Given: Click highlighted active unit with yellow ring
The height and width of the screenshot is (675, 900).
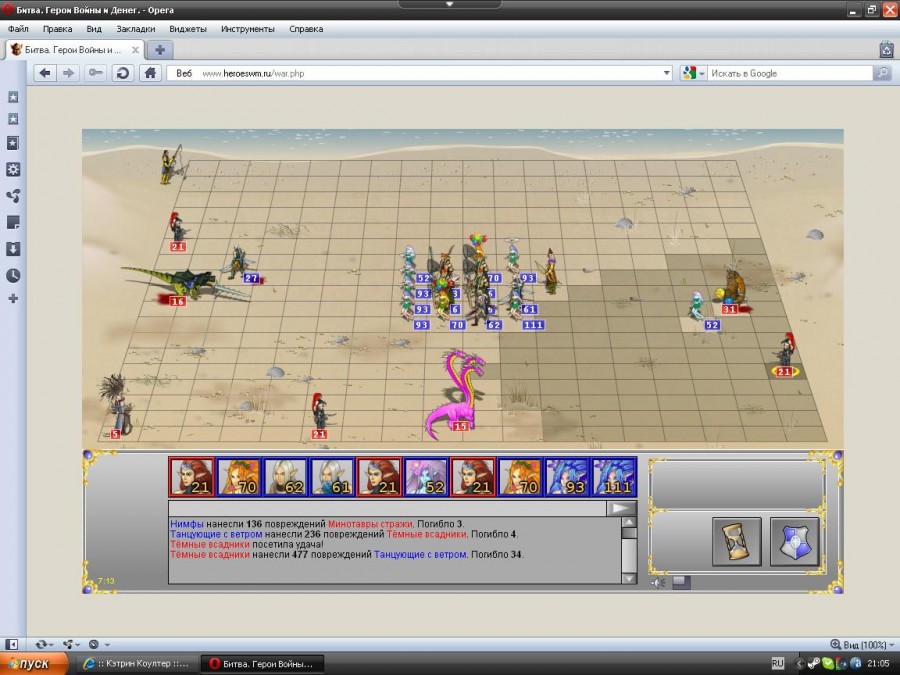Looking at the screenshot, I should coord(786,356).
